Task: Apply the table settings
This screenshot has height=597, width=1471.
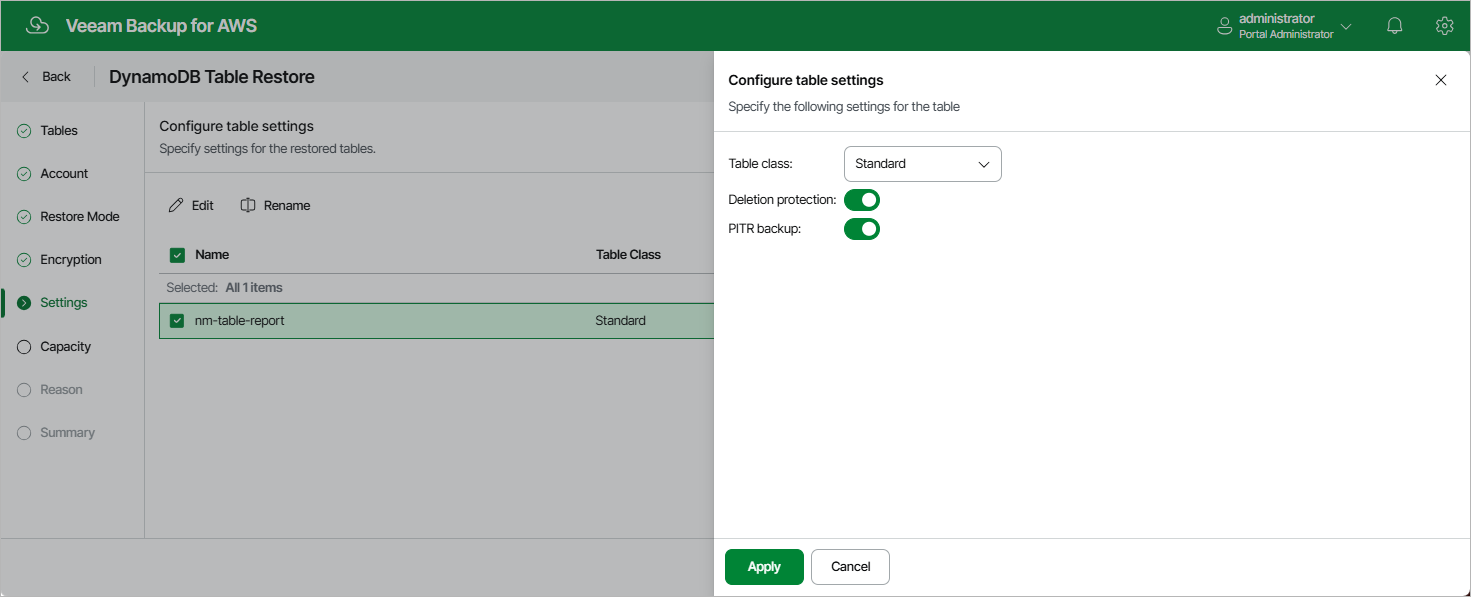Action: click(764, 567)
